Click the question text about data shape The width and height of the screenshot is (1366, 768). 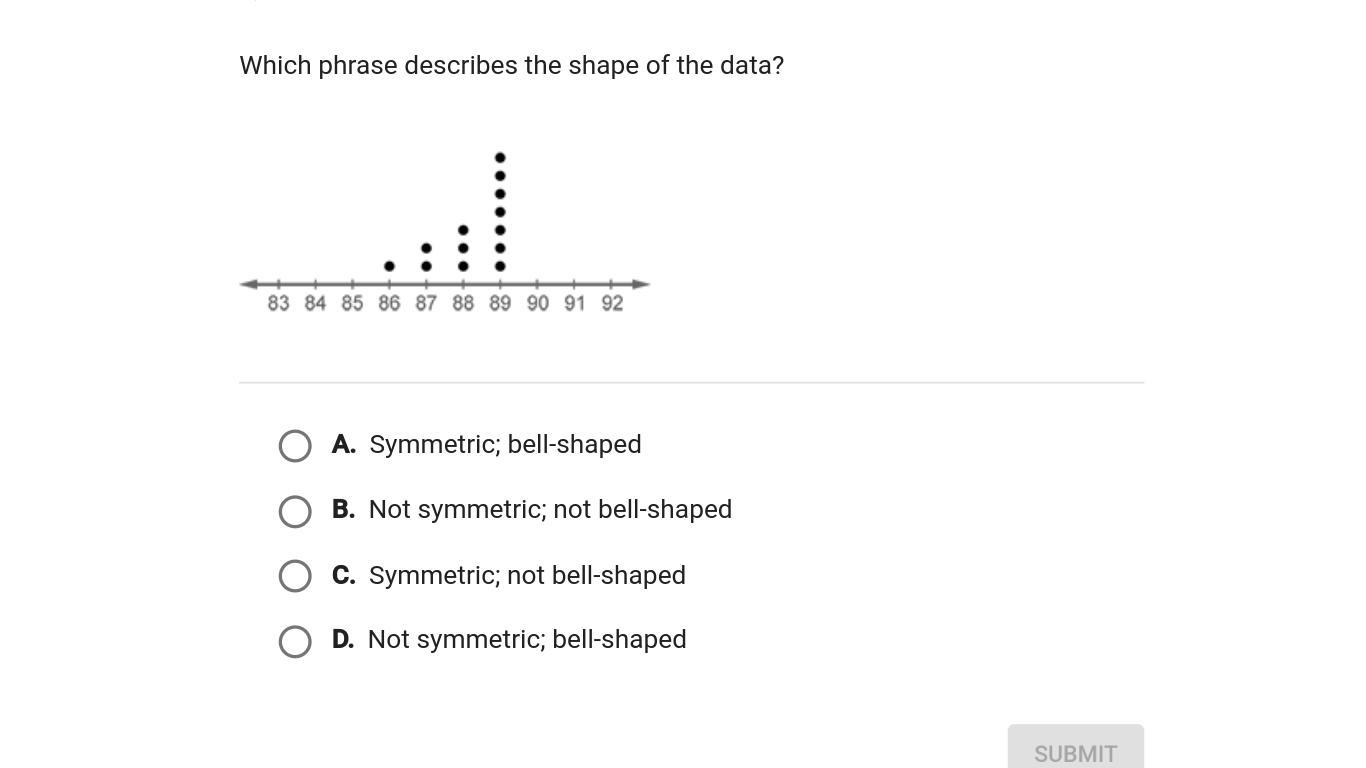point(511,66)
